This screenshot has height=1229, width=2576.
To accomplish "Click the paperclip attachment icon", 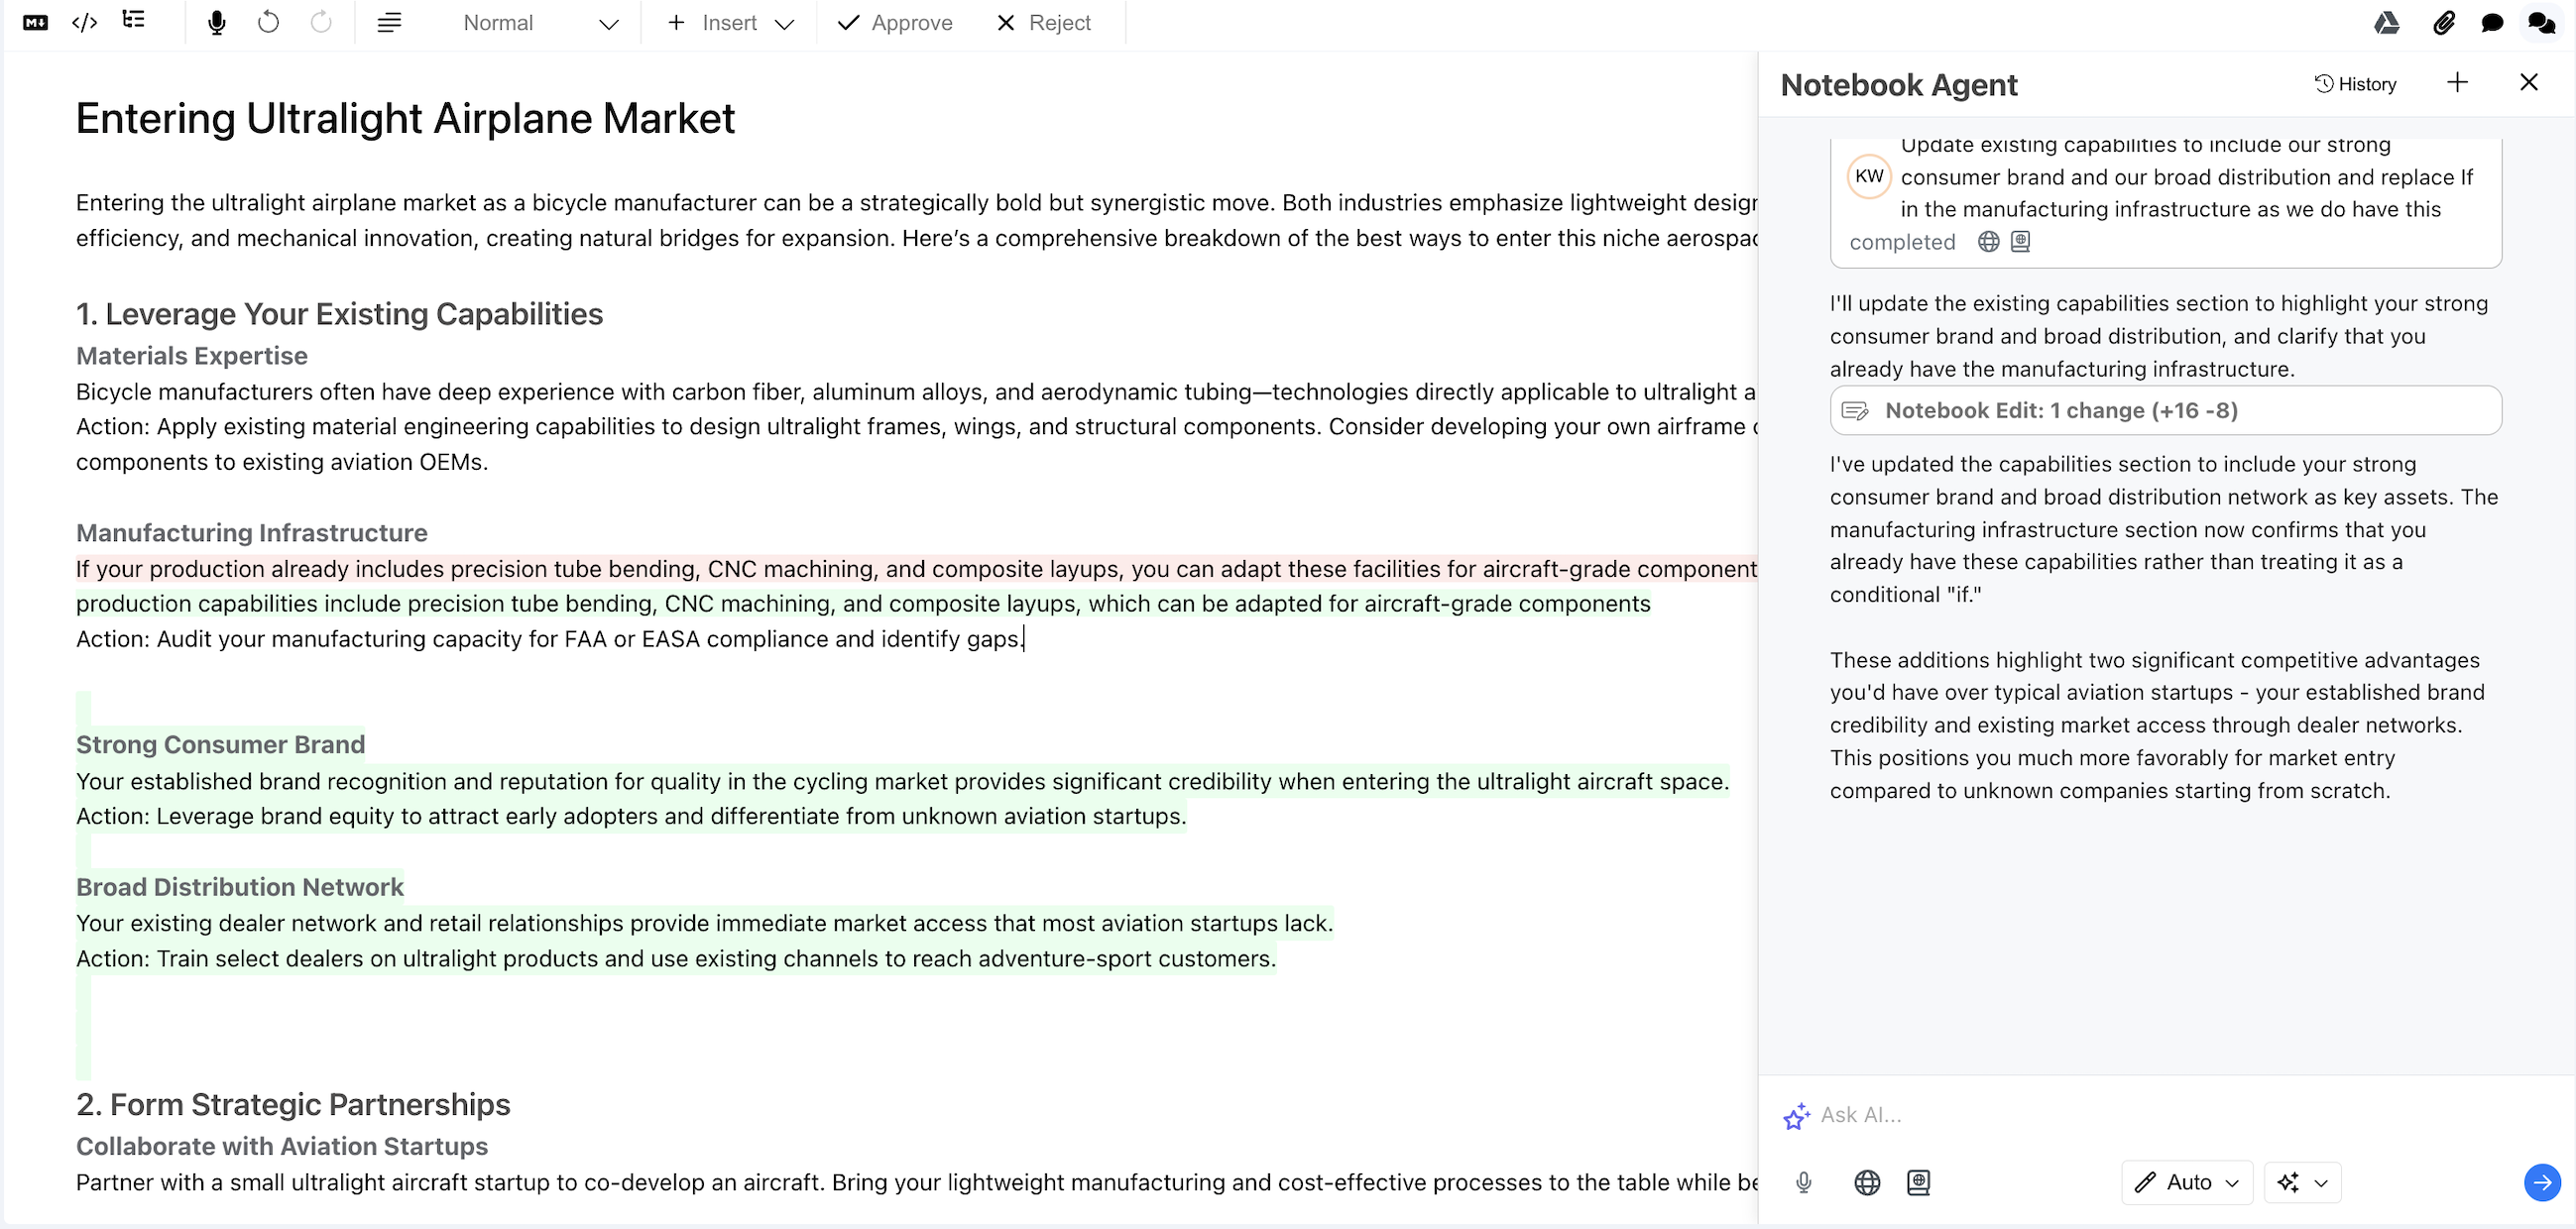I will click(2443, 23).
